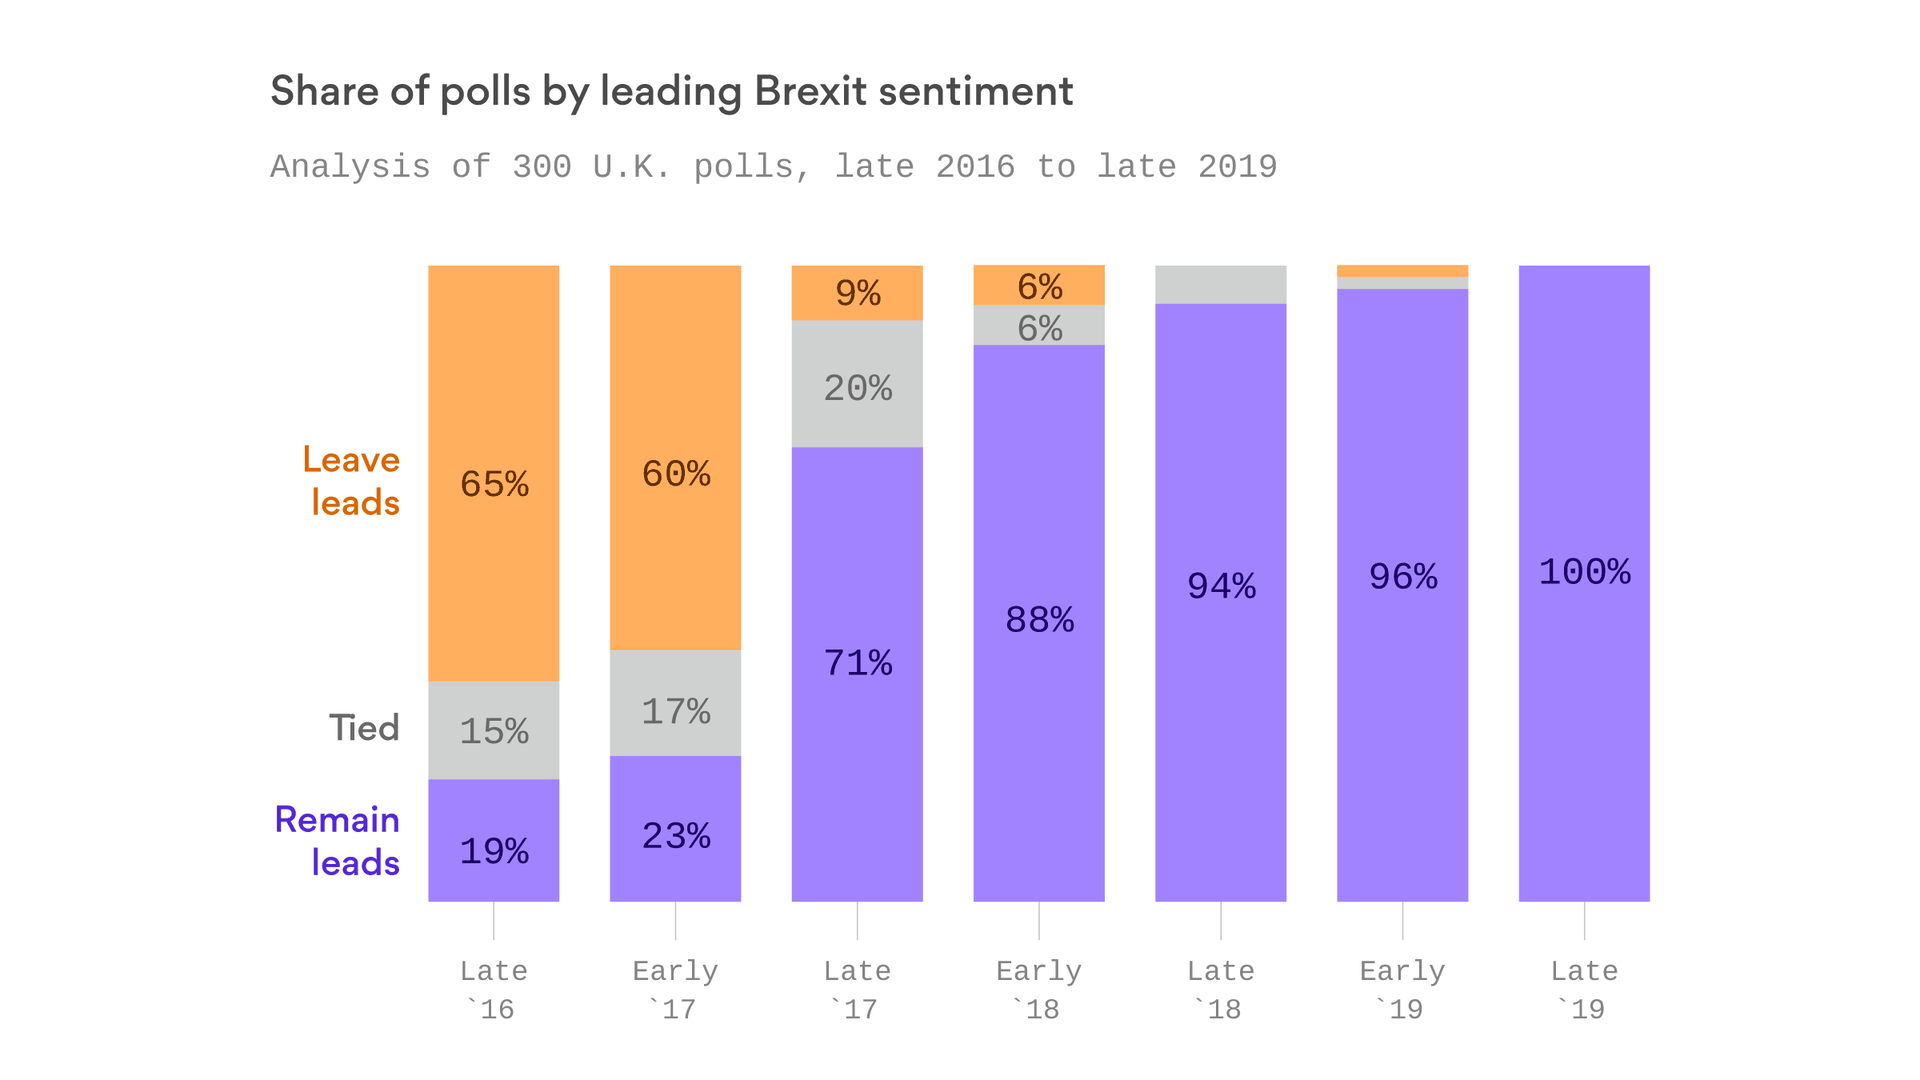
Task: Click the 100% bar for Late '19
Action: click(1584, 583)
